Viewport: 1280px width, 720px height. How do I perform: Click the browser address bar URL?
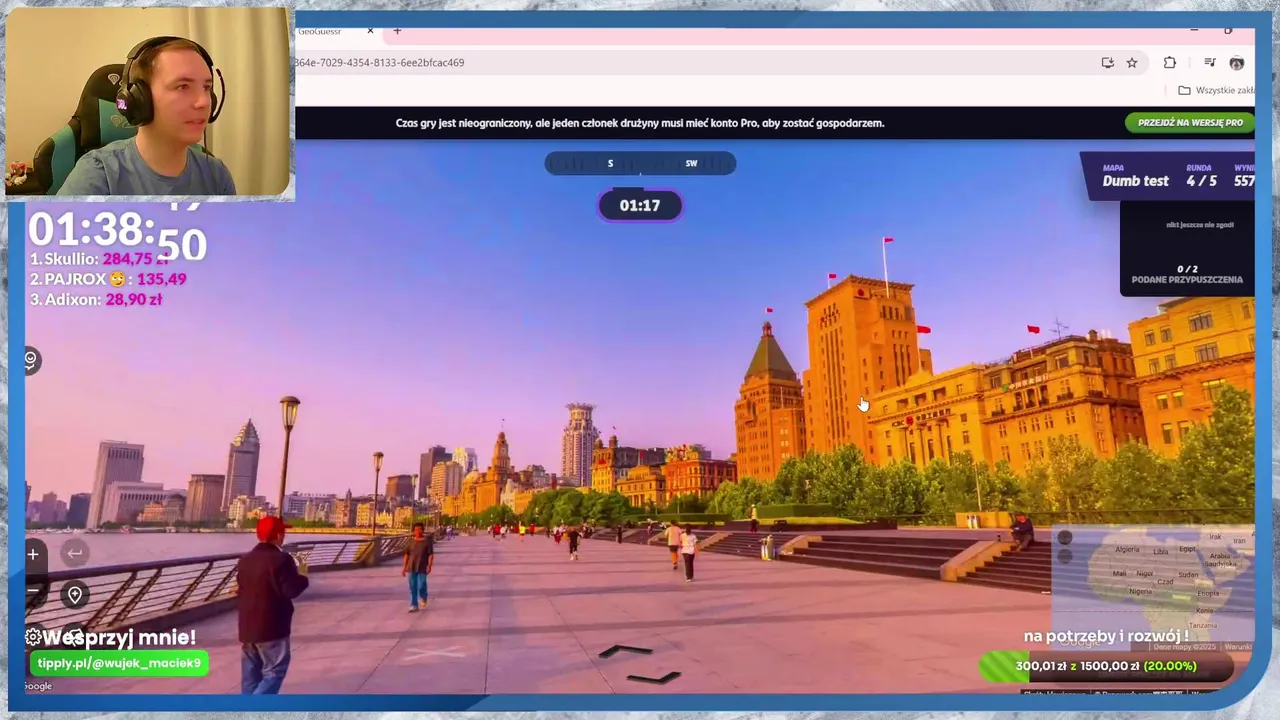[379, 62]
